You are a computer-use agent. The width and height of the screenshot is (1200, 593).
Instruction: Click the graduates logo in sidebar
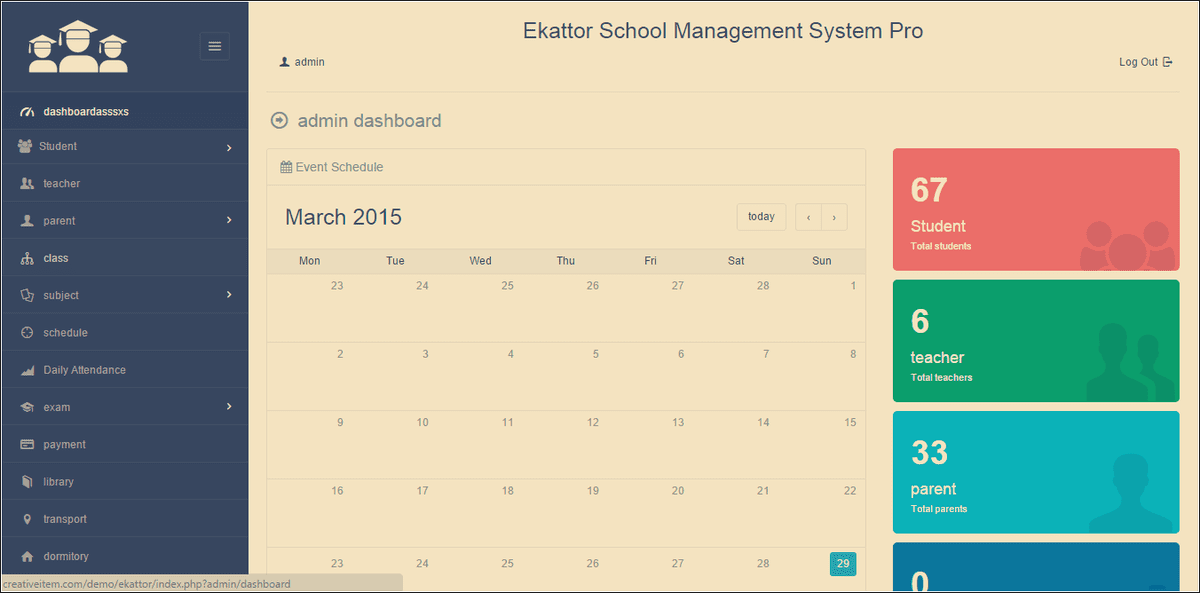click(78, 47)
